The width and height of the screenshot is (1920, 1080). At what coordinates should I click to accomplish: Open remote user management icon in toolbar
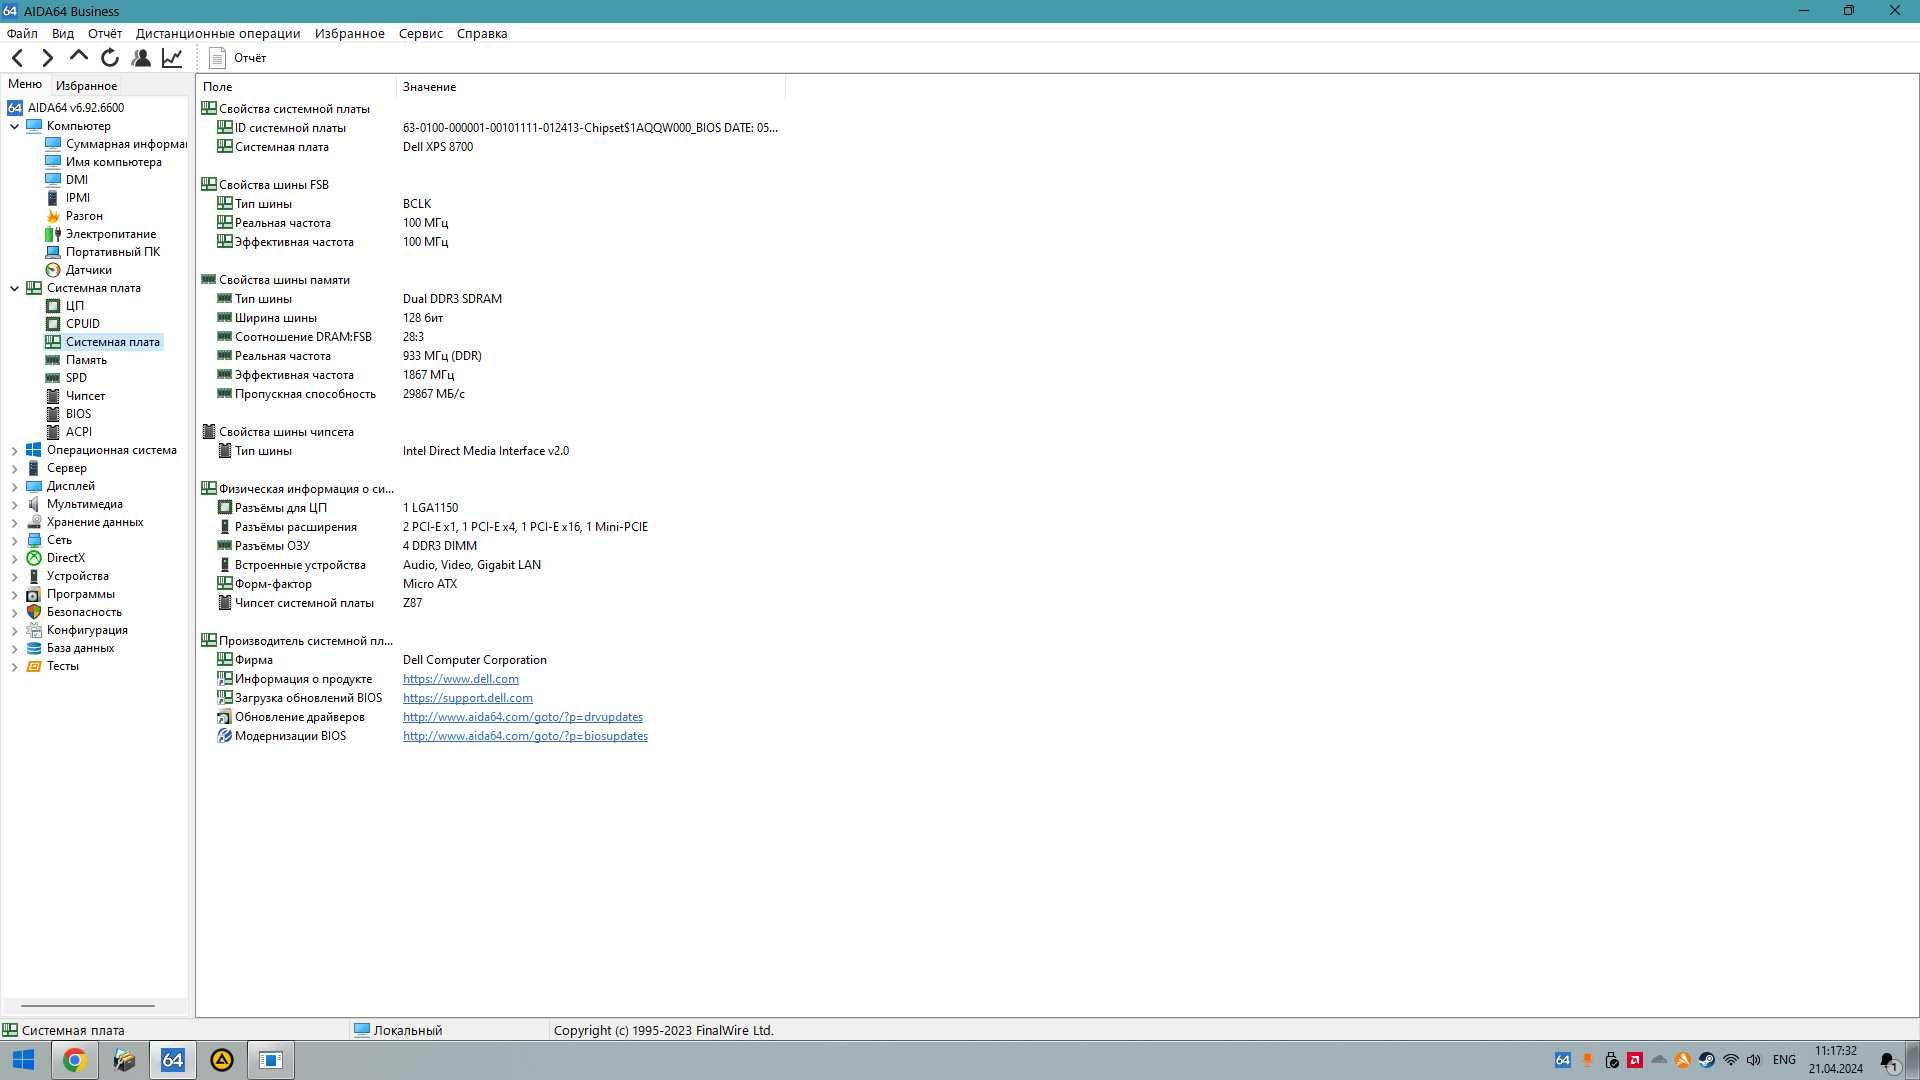pyautogui.click(x=141, y=58)
